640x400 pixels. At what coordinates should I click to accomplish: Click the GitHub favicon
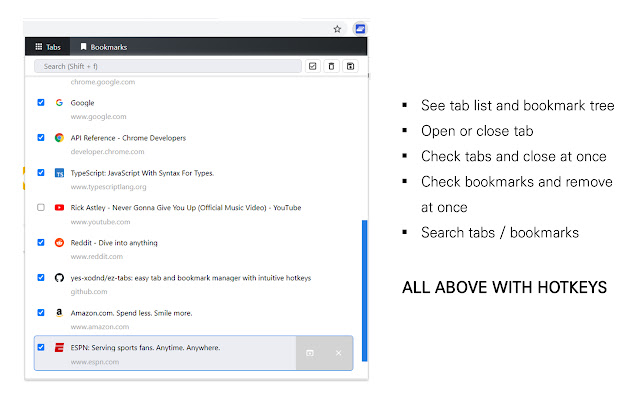59,278
